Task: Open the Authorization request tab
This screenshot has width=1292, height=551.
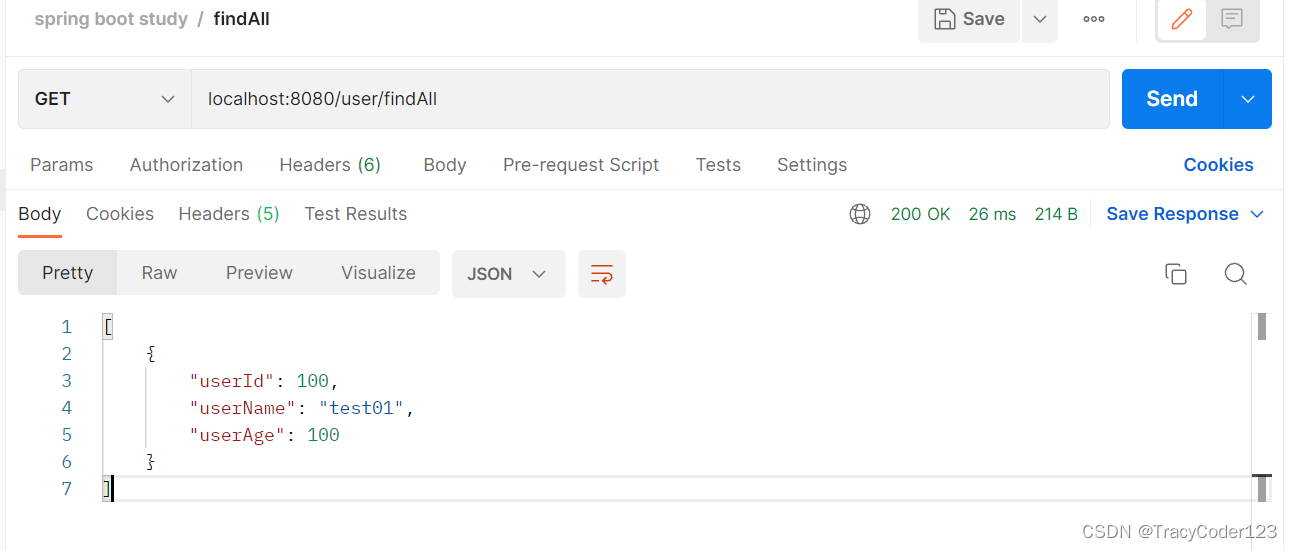Action: [x=186, y=165]
